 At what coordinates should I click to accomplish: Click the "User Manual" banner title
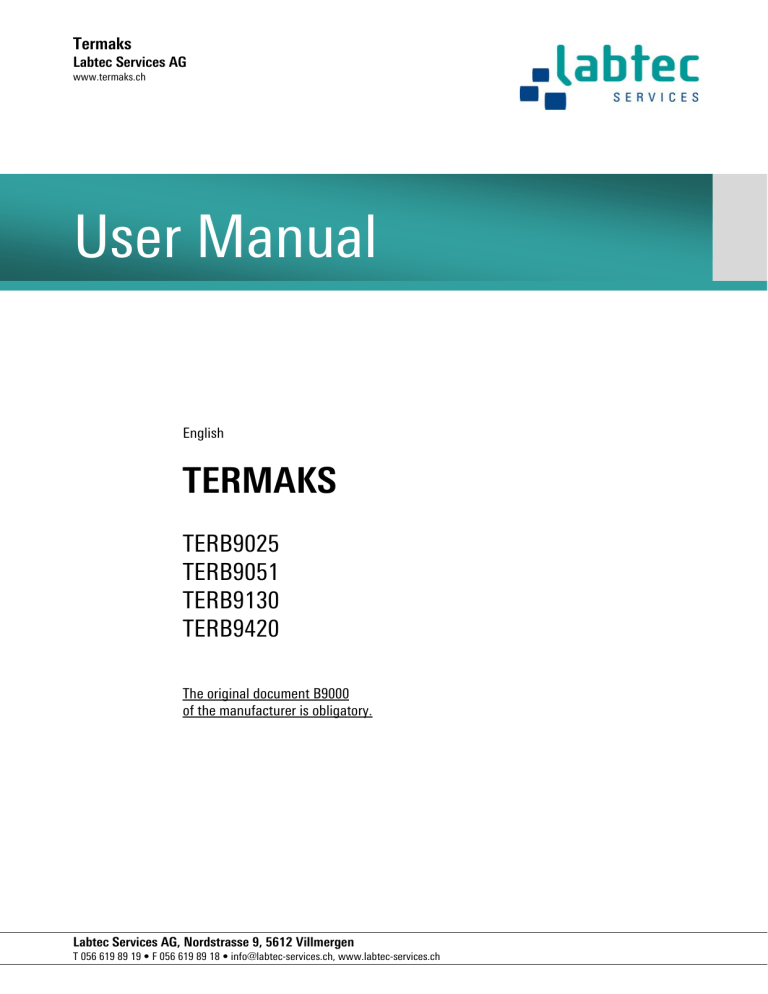225,236
